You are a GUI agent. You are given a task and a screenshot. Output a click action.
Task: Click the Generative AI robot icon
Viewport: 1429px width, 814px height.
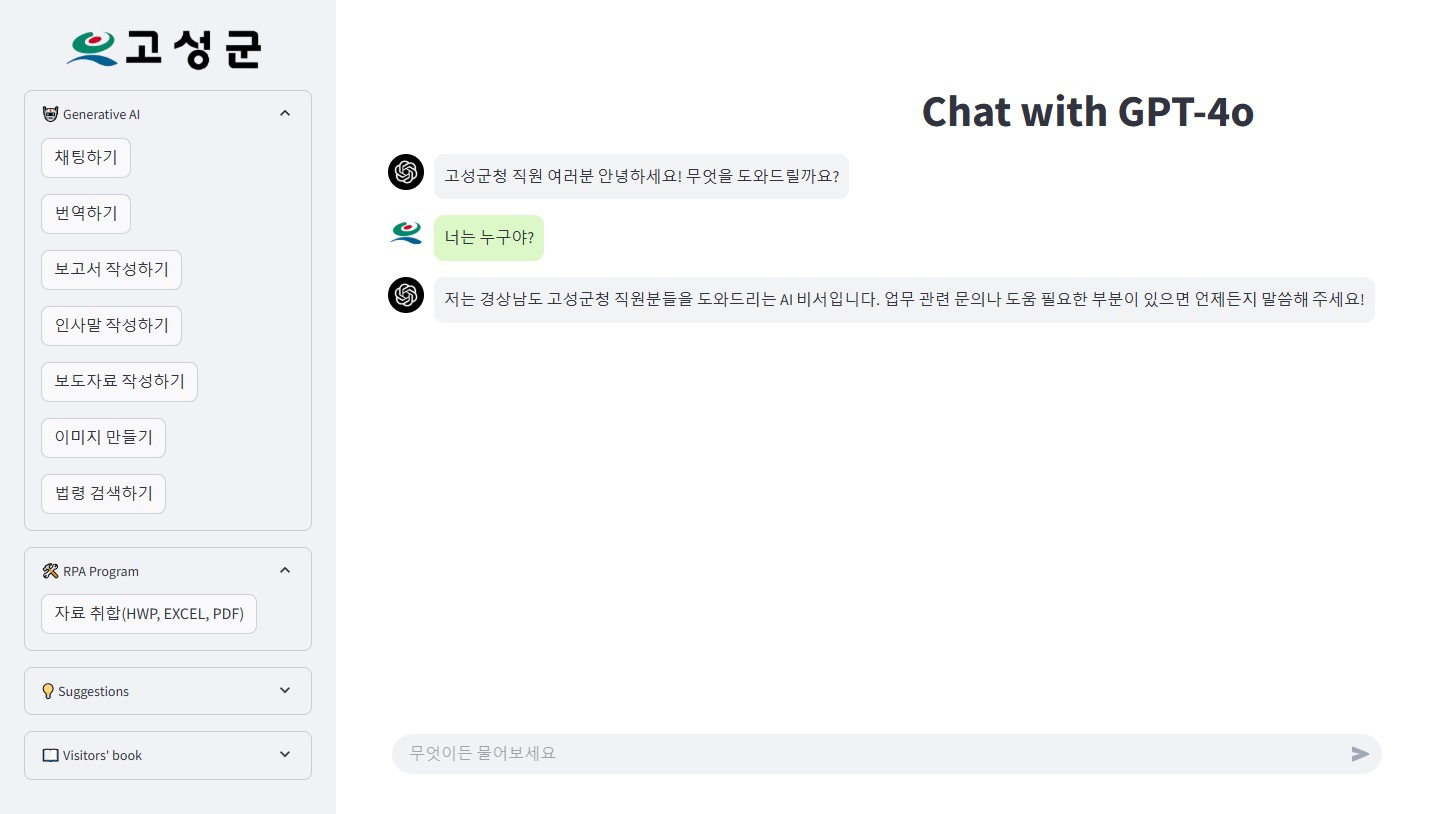point(51,114)
